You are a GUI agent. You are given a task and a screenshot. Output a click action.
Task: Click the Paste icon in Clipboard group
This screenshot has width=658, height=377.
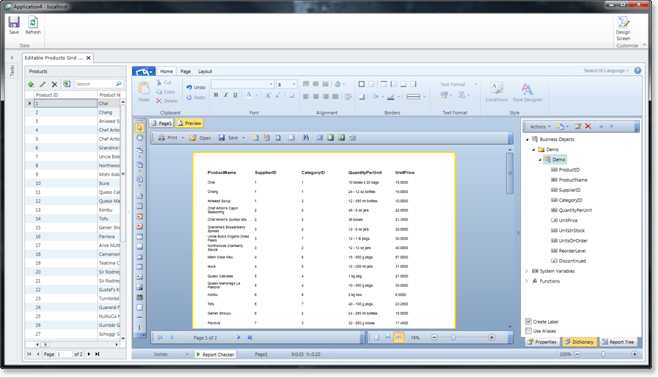point(144,88)
